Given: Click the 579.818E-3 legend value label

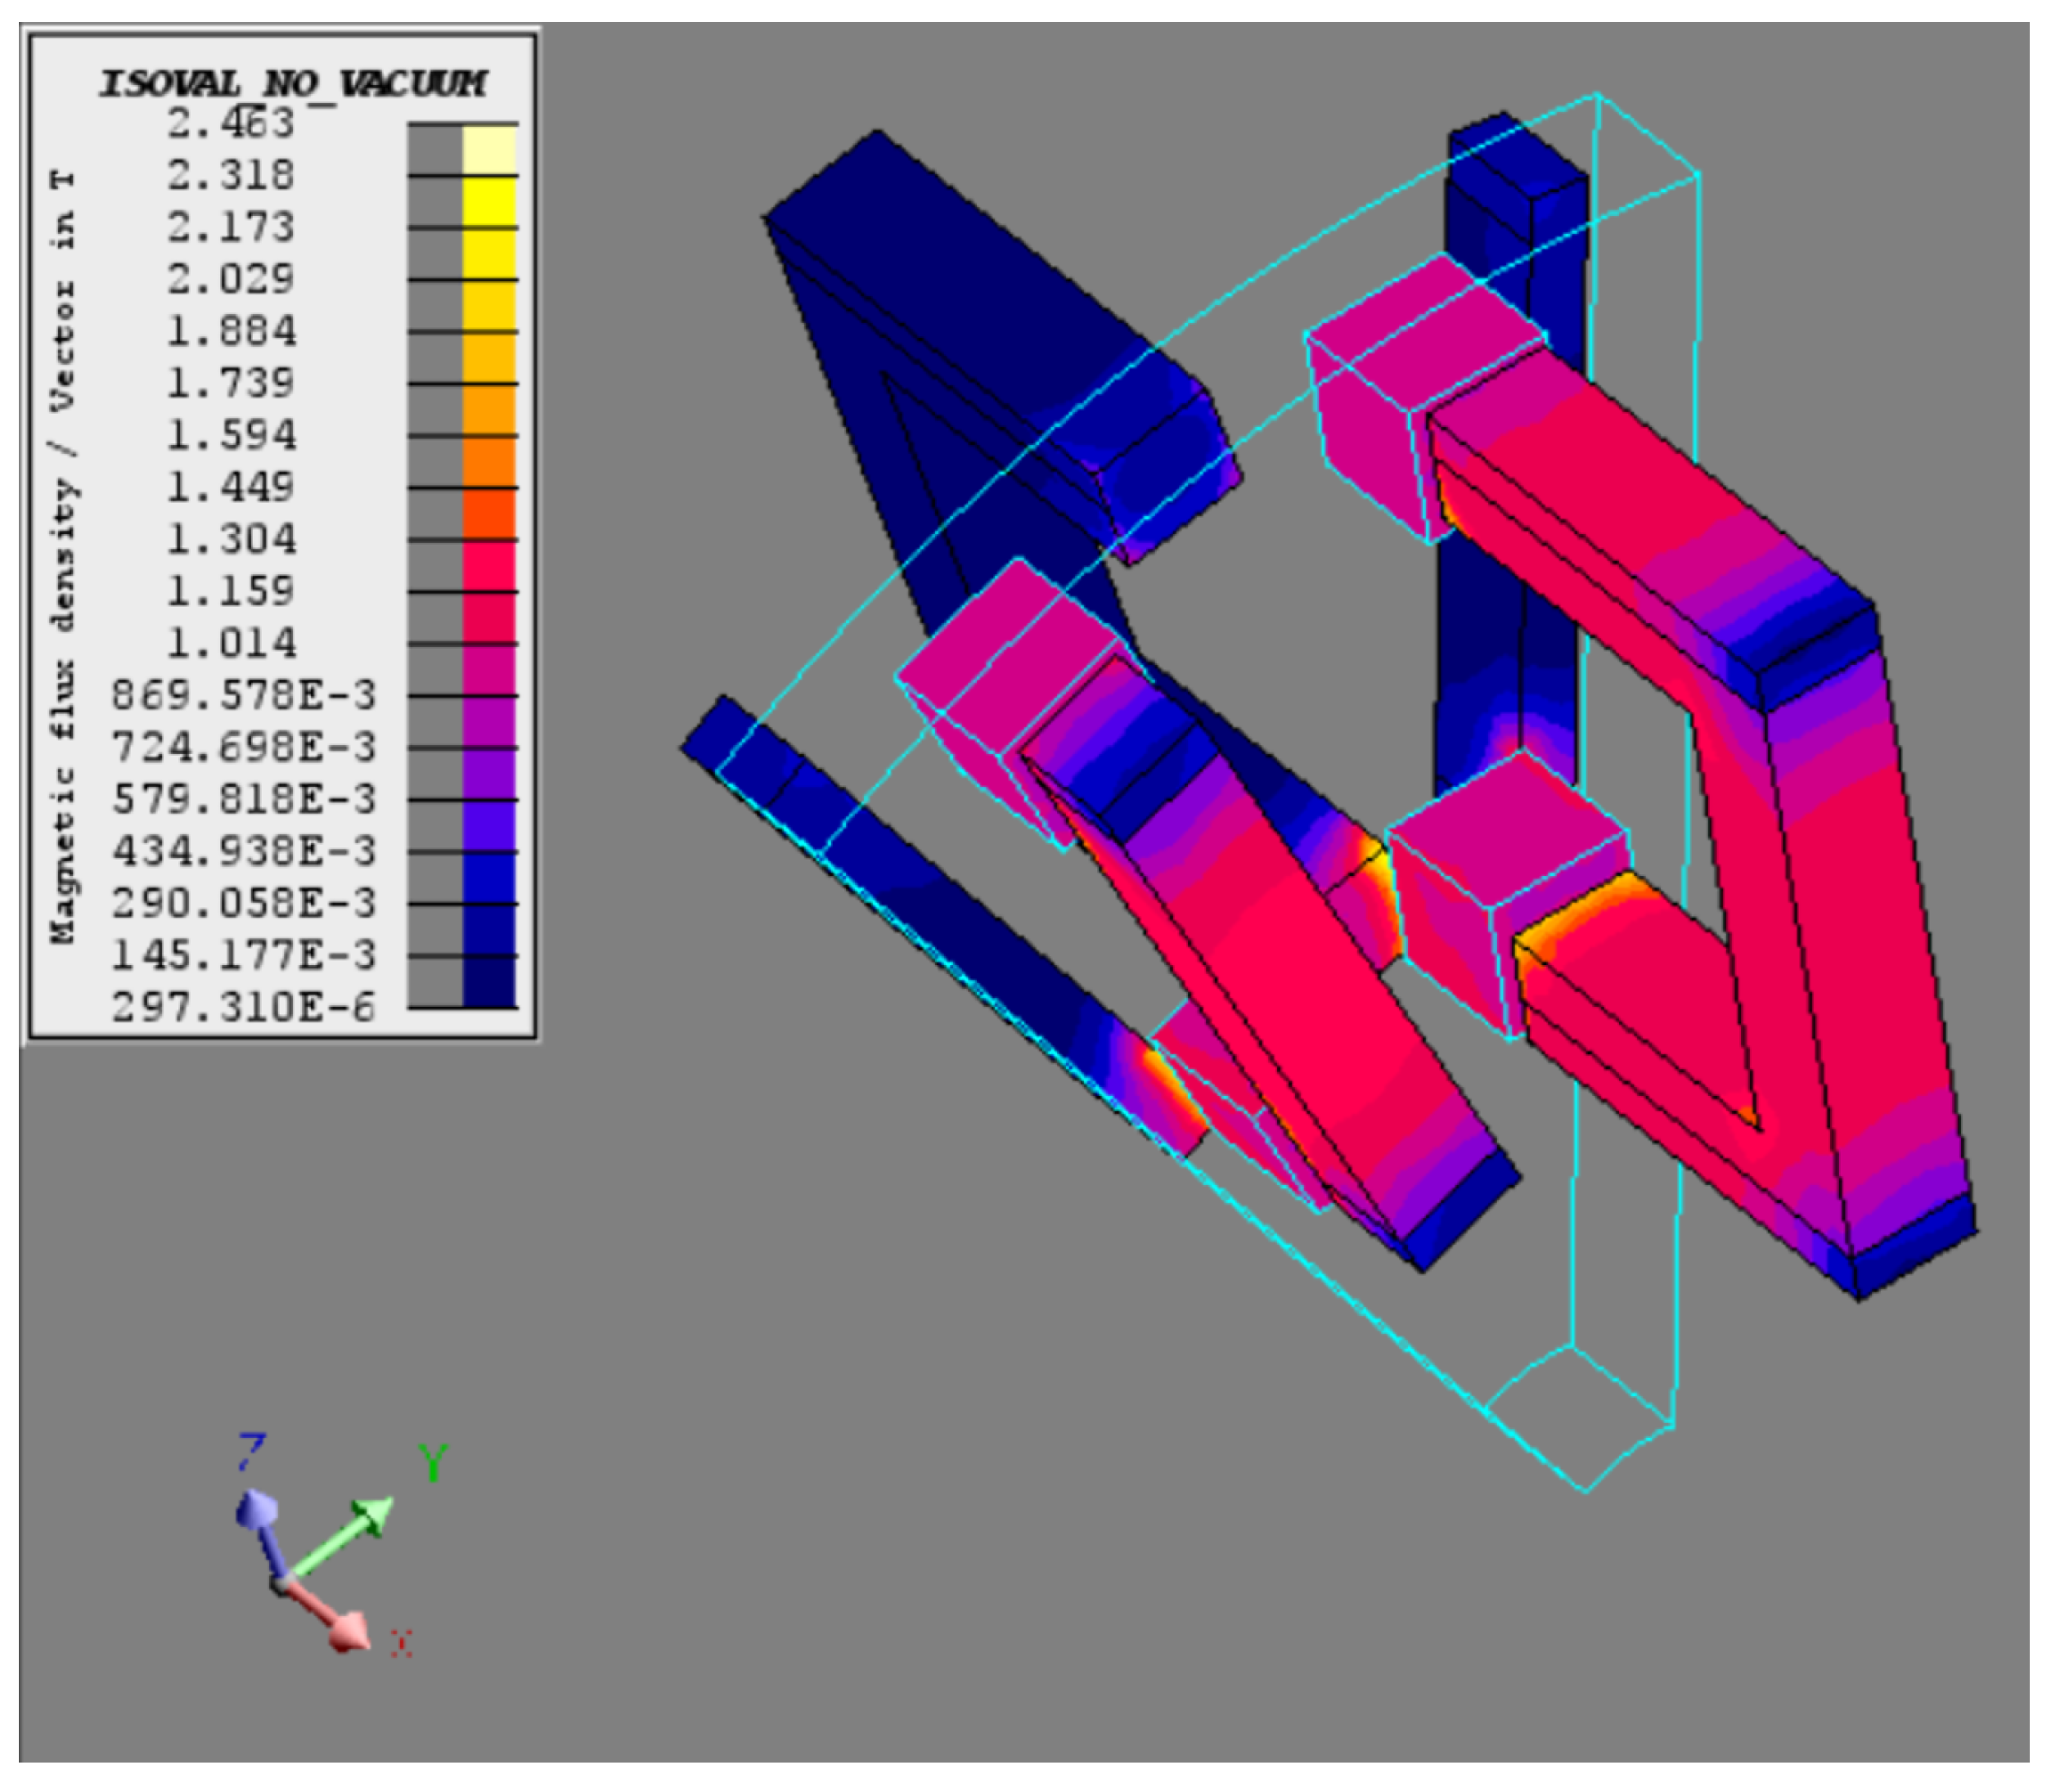Looking at the screenshot, I should click(243, 799).
